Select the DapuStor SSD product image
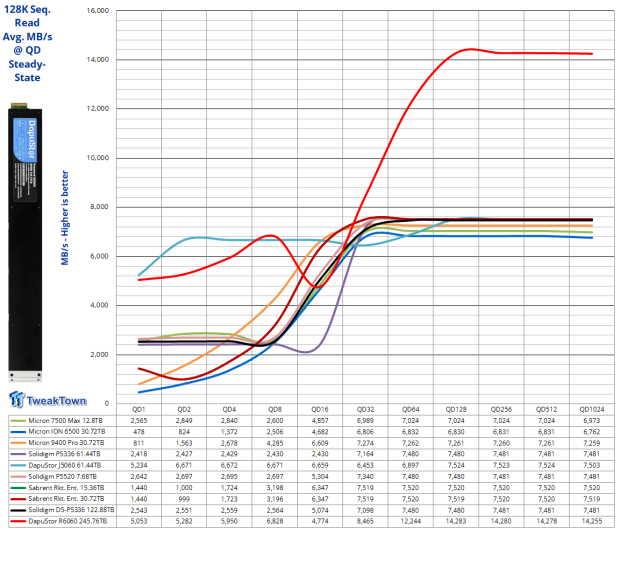Image resolution: width=620 pixels, height=568 pixels. [x=25, y=242]
